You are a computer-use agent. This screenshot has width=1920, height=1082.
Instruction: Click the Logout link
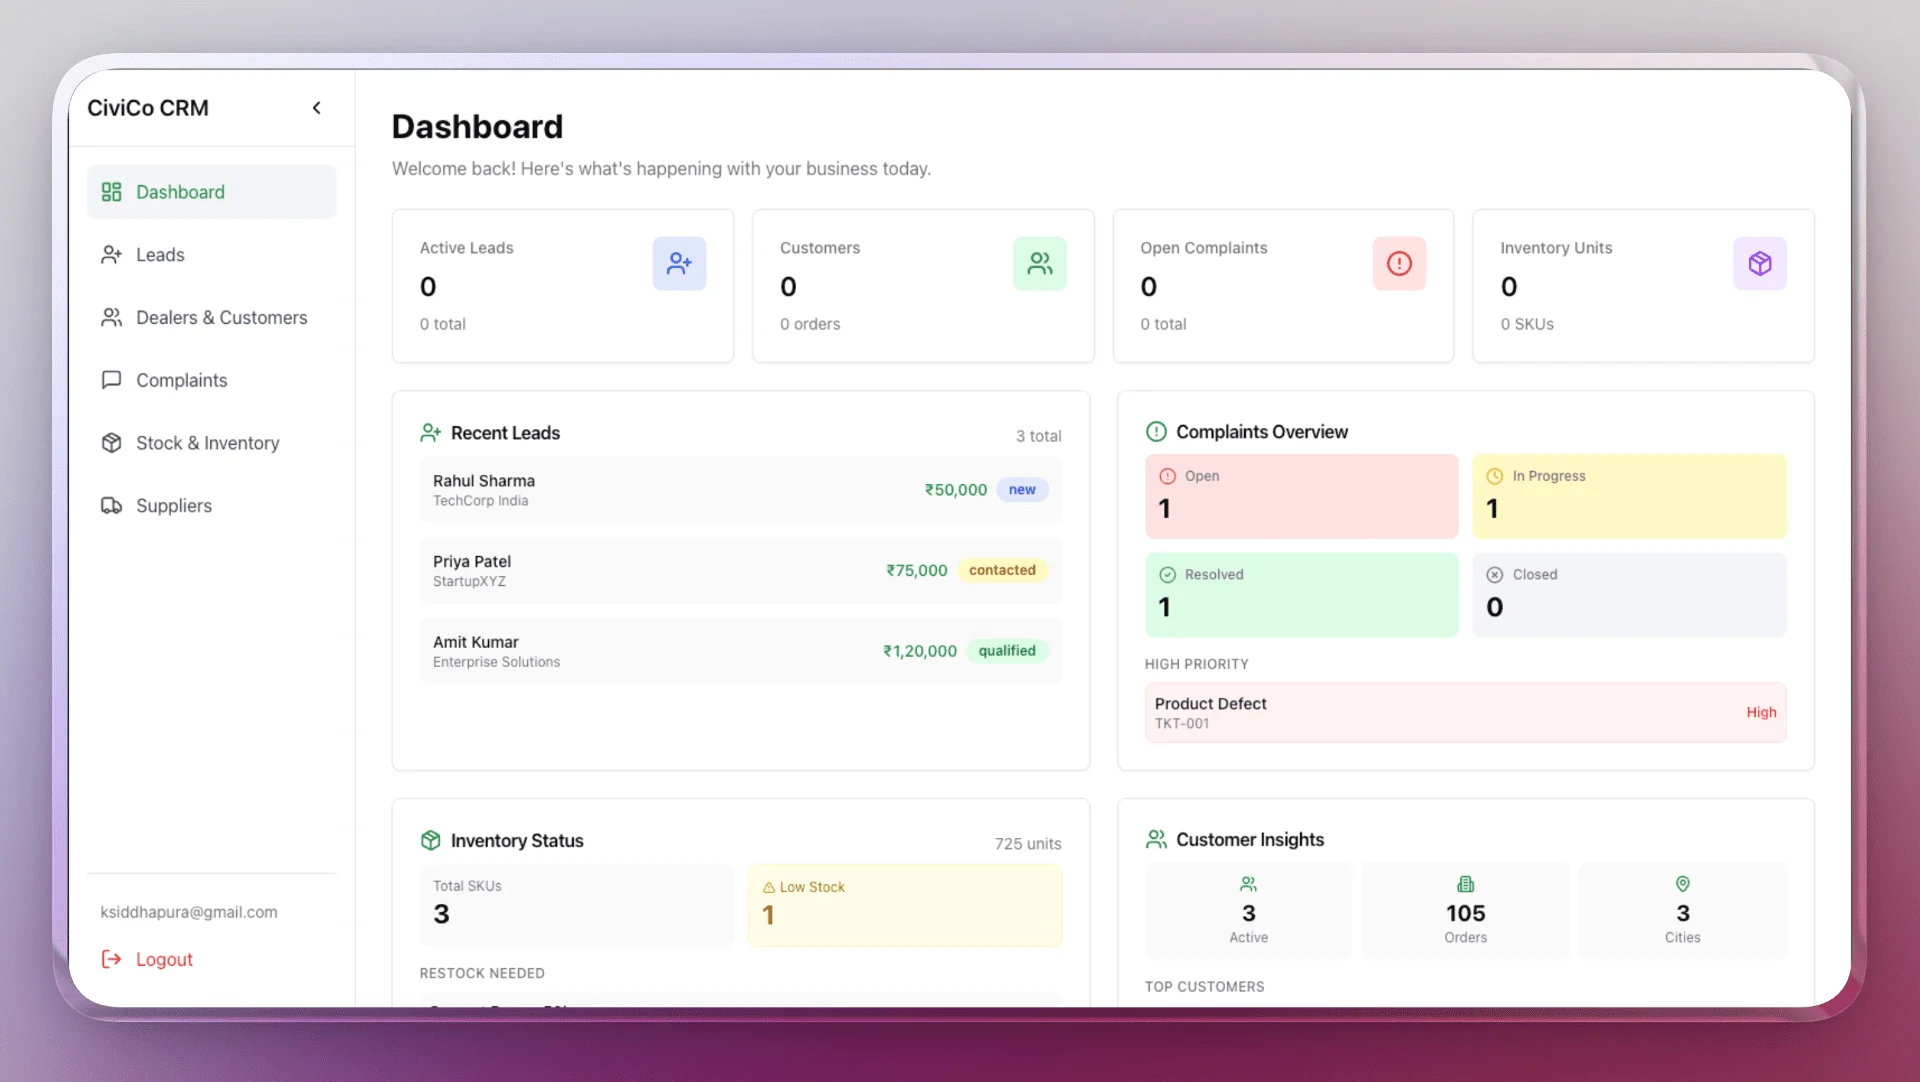163,960
